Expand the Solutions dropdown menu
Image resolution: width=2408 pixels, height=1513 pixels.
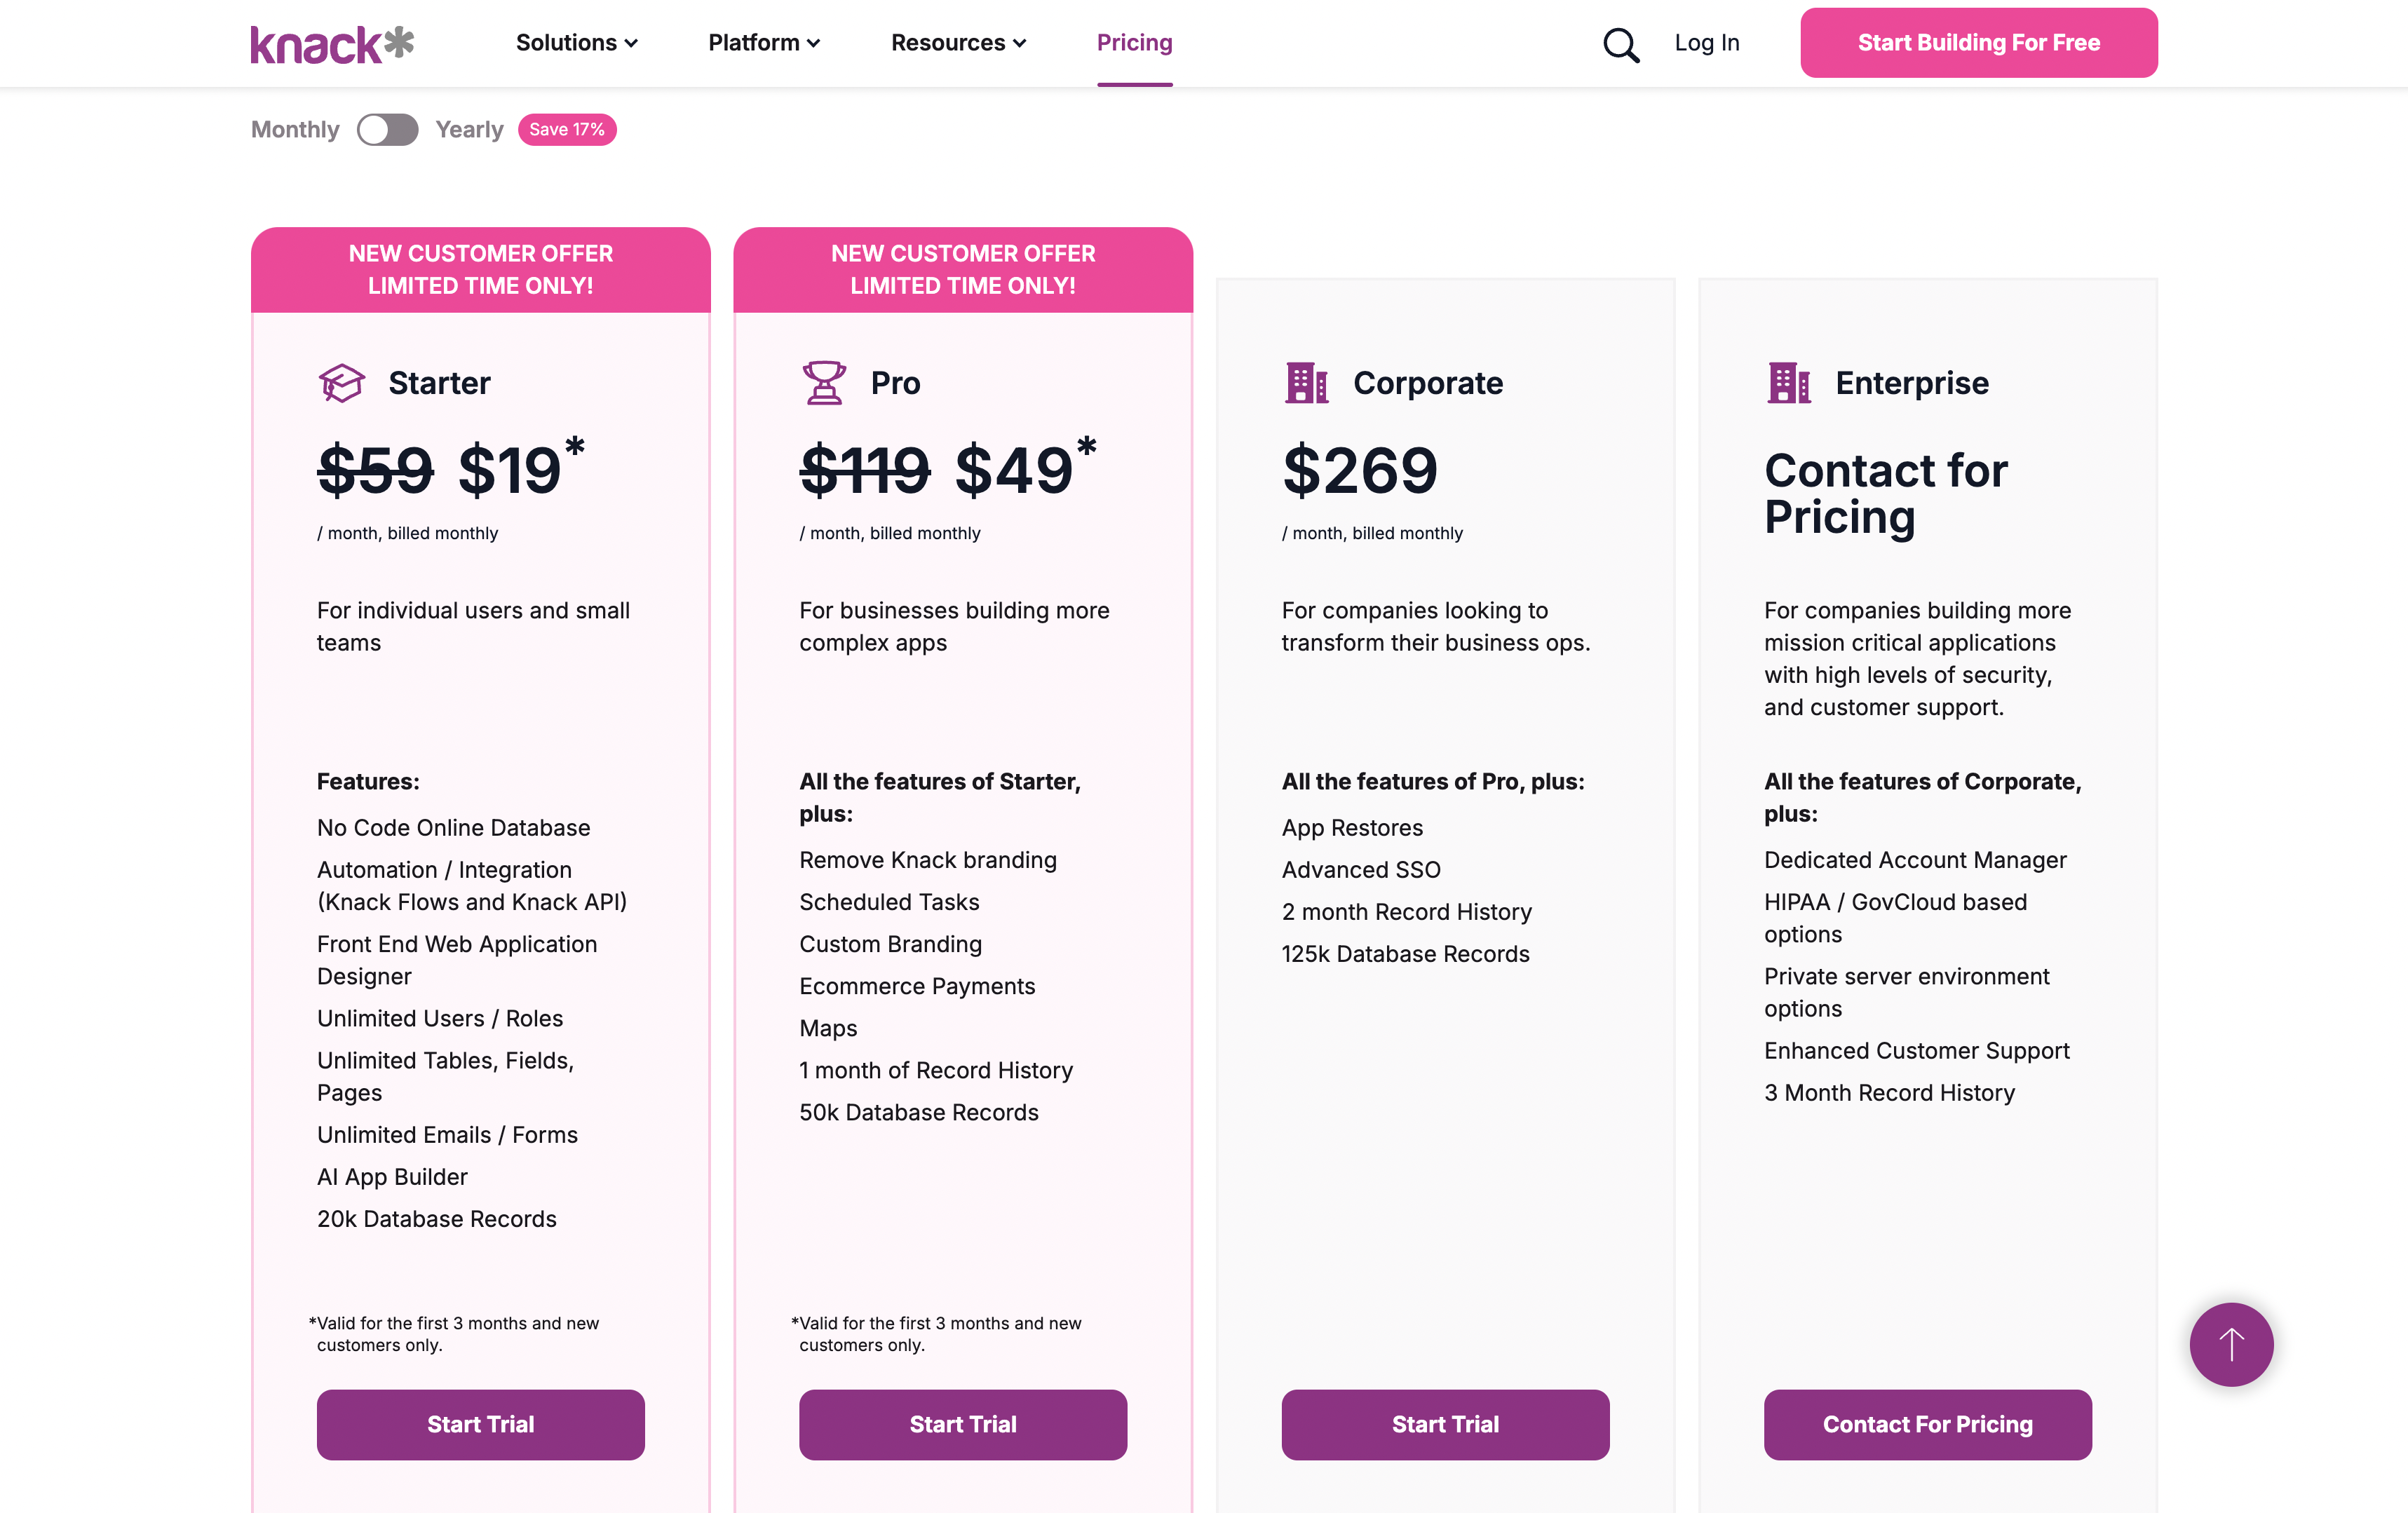(x=576, y=43)
